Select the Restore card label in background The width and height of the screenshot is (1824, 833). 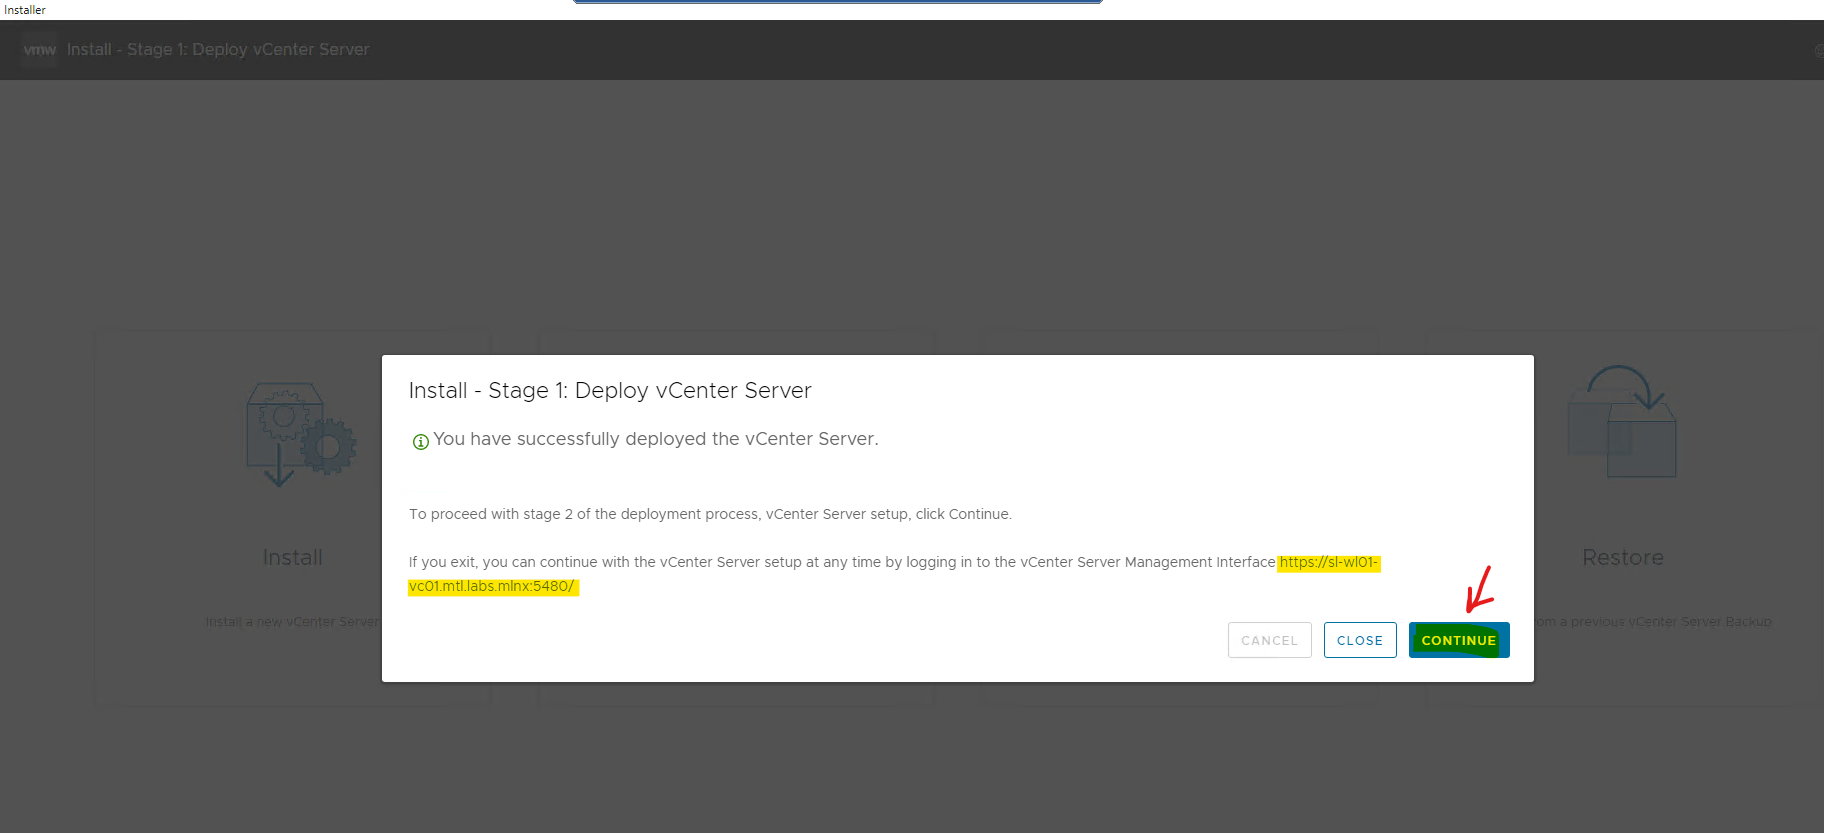(x=1623, y=557)
